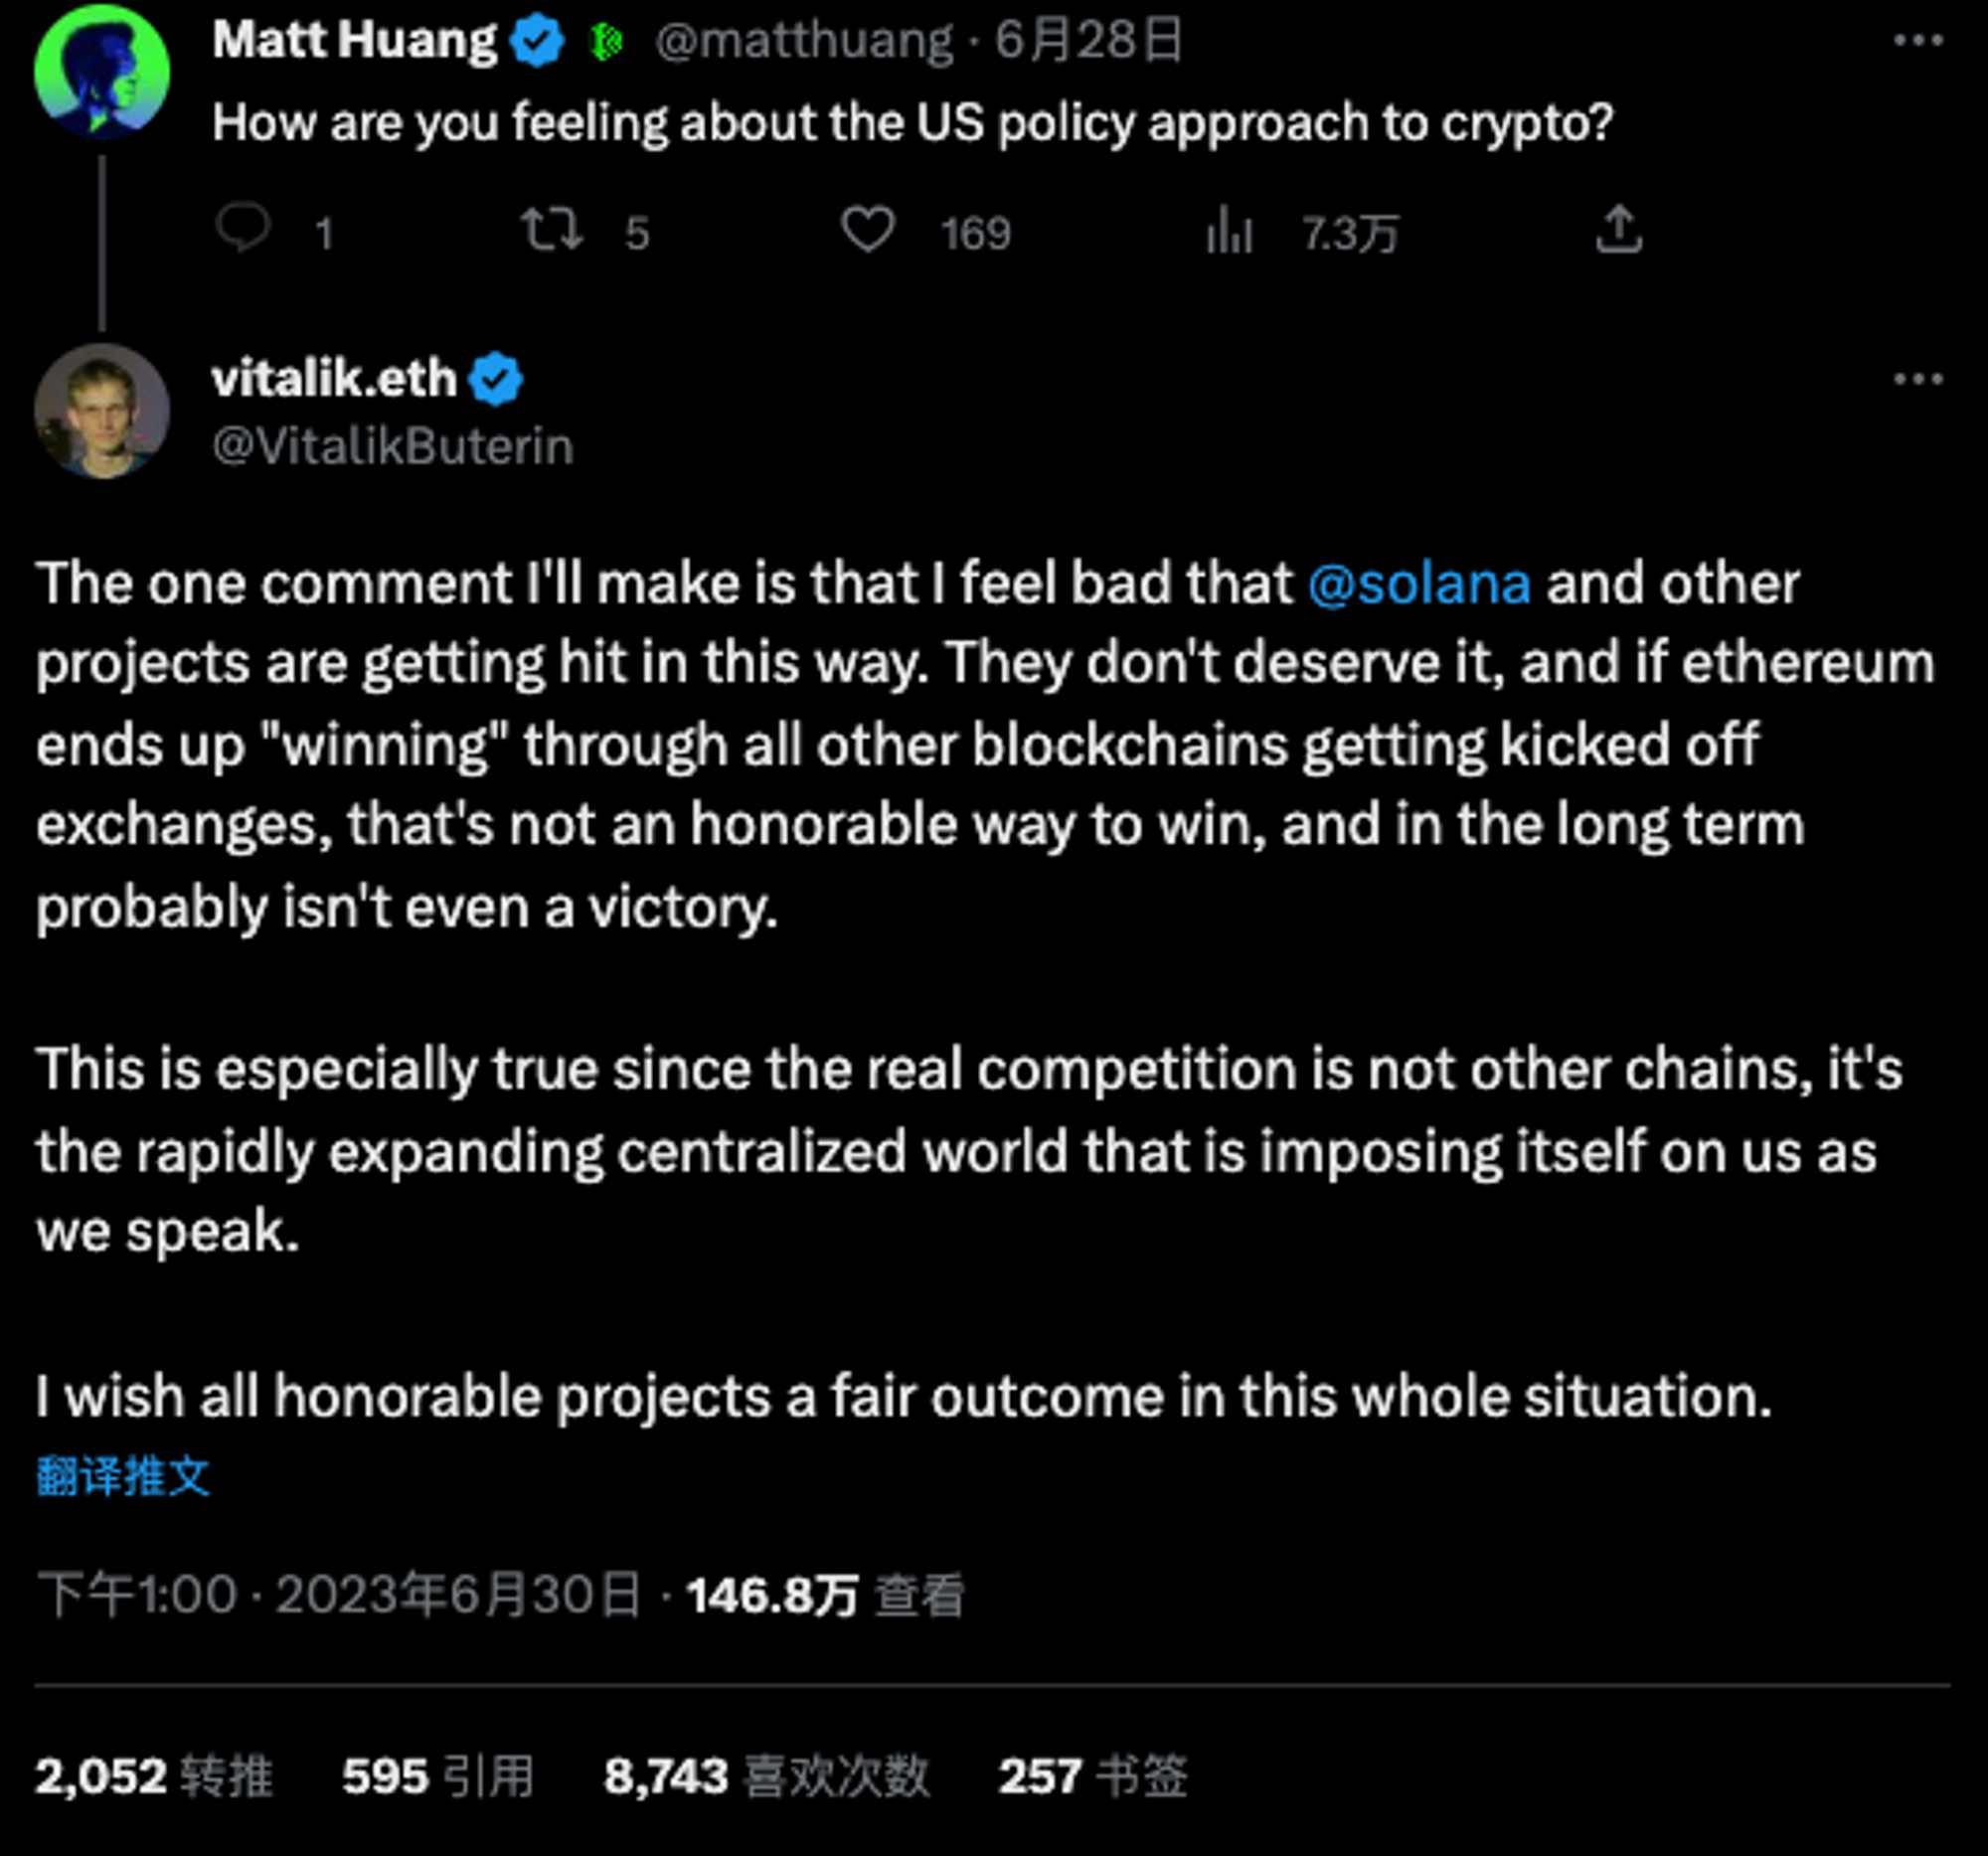Open the more menu on Matt Huang's tweet
1988x1856 pixels.
[x=1918, y=41]
